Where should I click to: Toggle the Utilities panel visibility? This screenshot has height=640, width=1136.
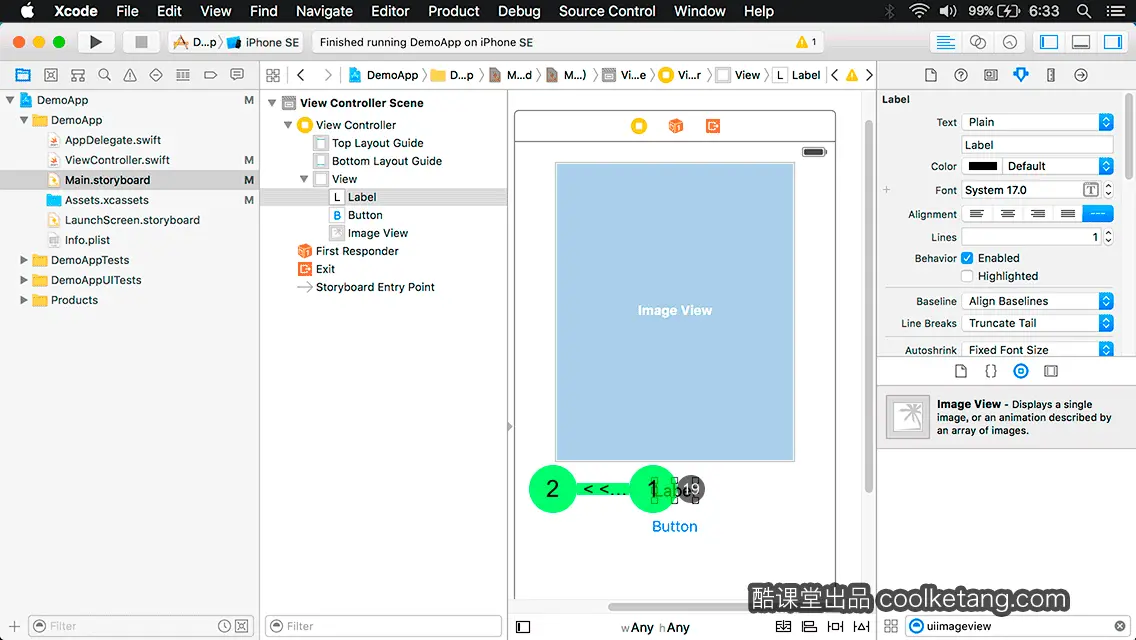(1113, 42)
